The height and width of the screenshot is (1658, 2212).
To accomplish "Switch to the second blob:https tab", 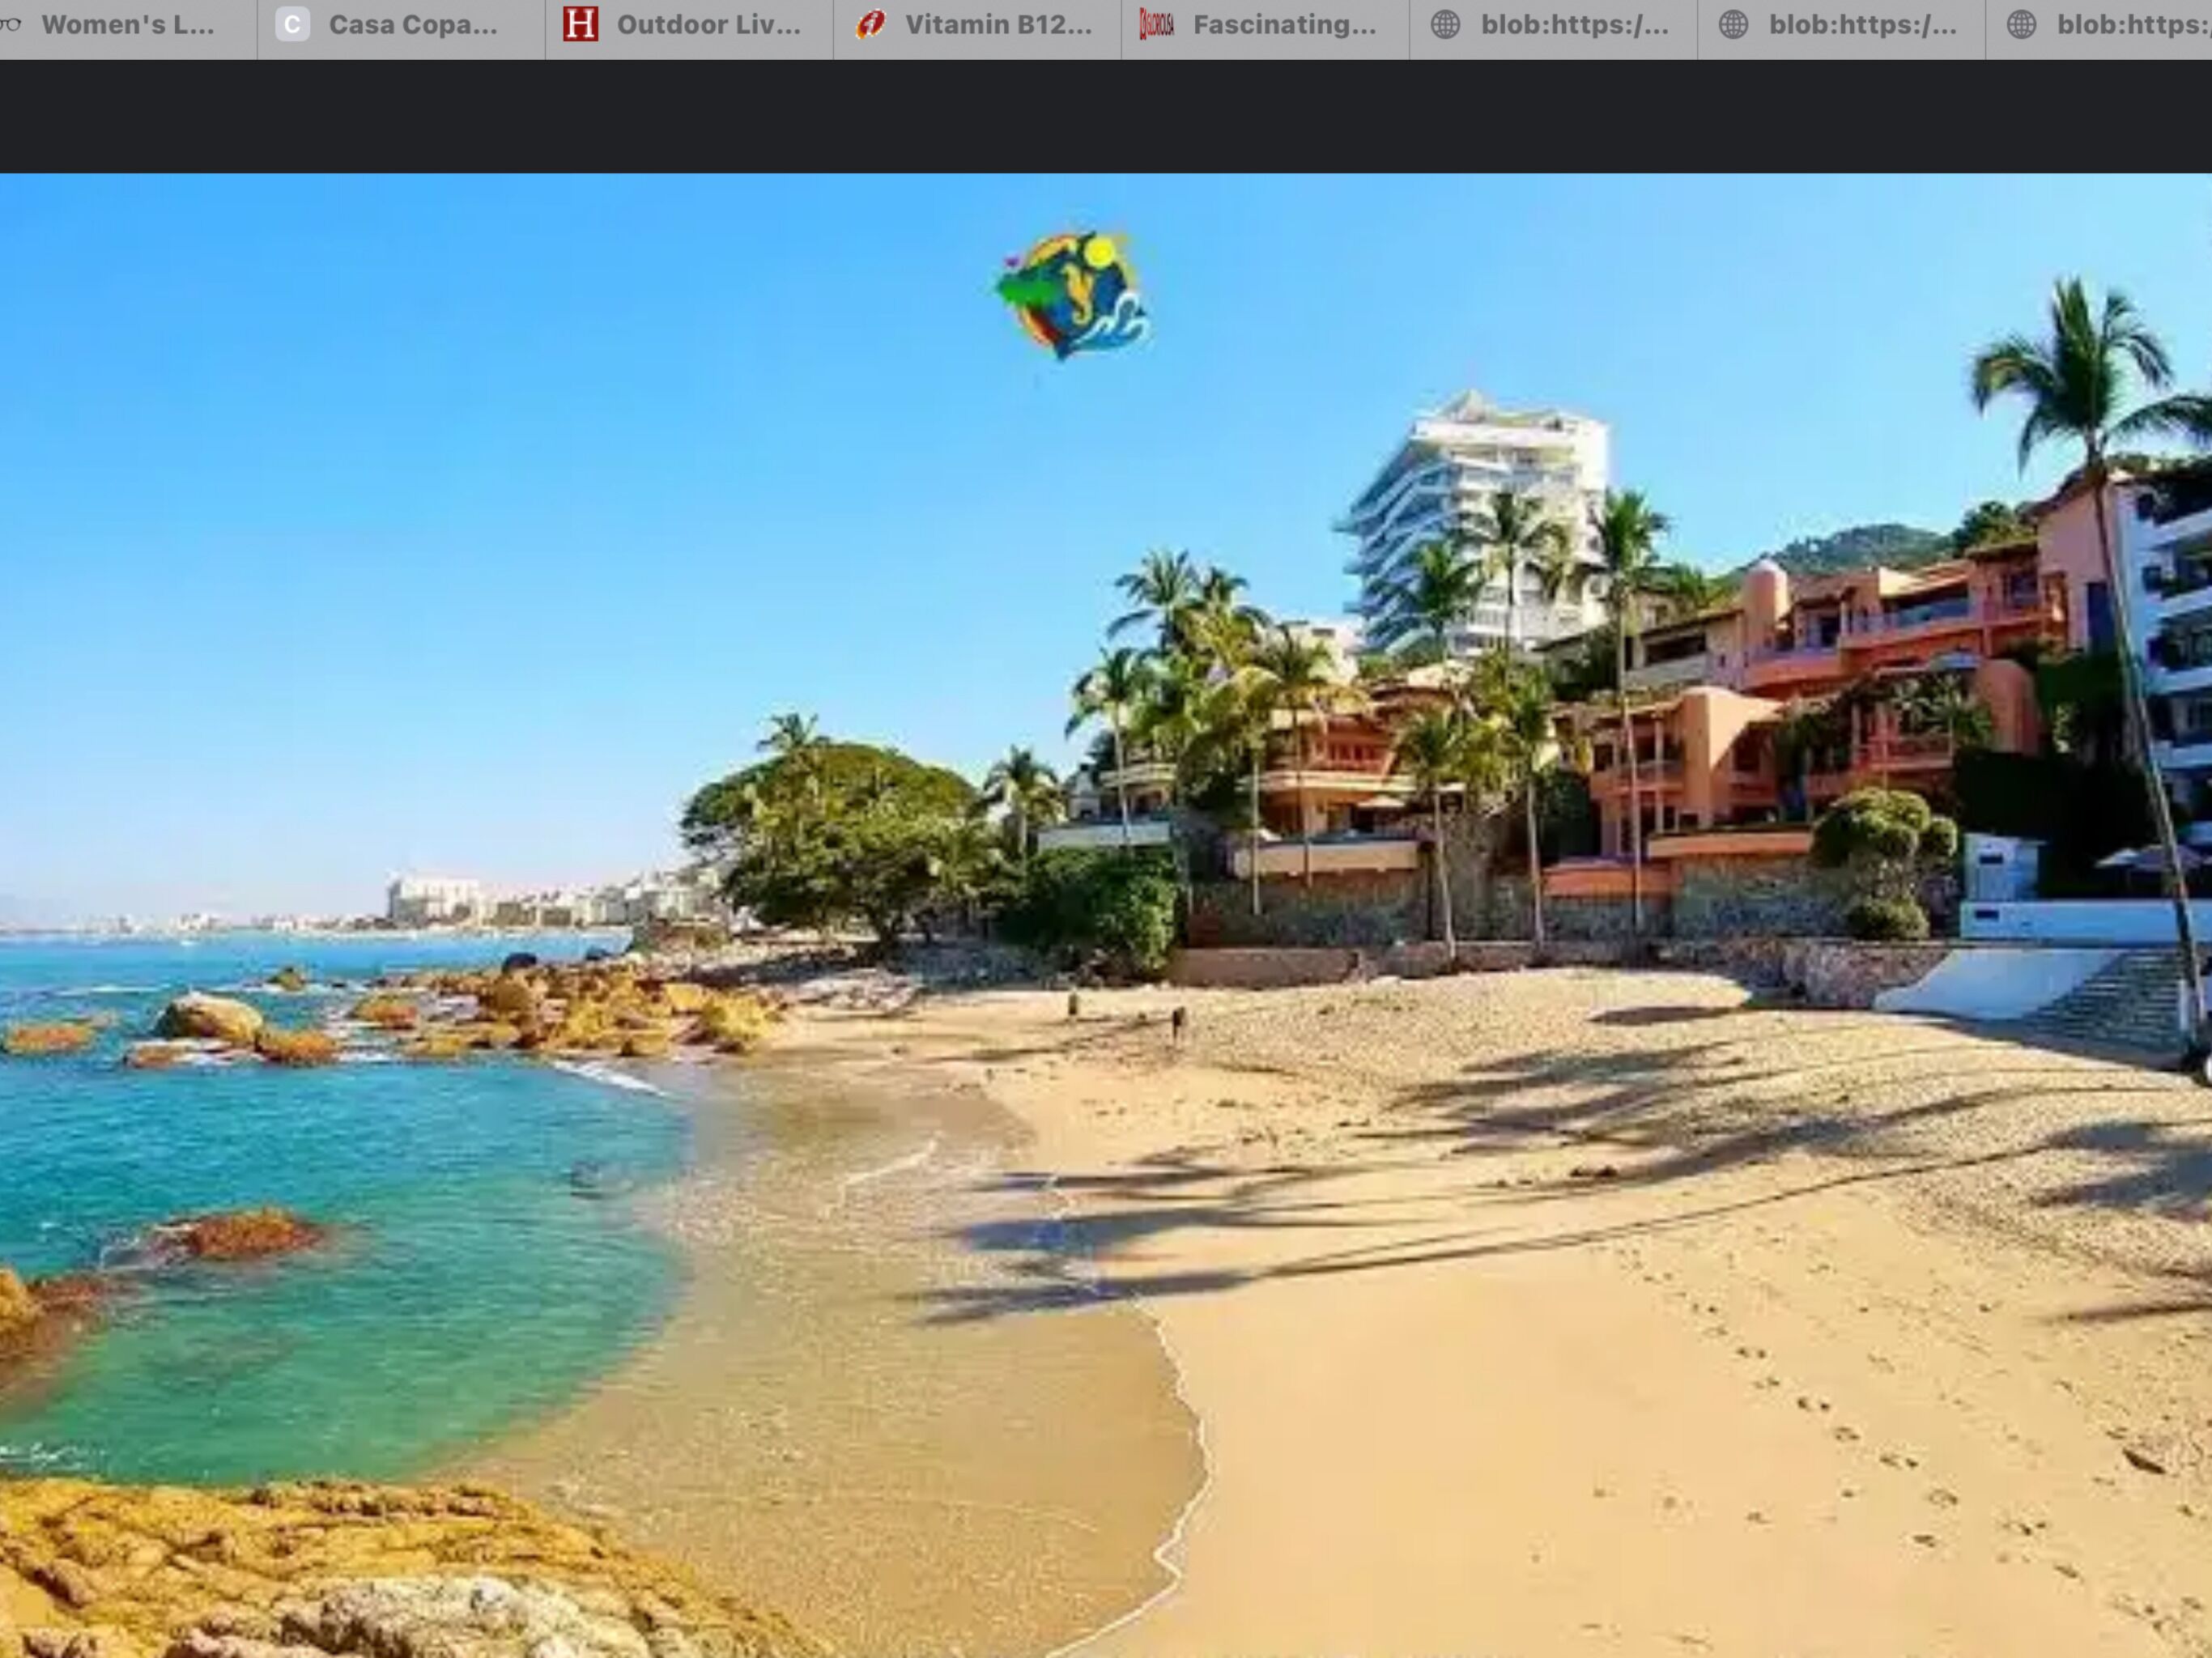I will 1862,25.
